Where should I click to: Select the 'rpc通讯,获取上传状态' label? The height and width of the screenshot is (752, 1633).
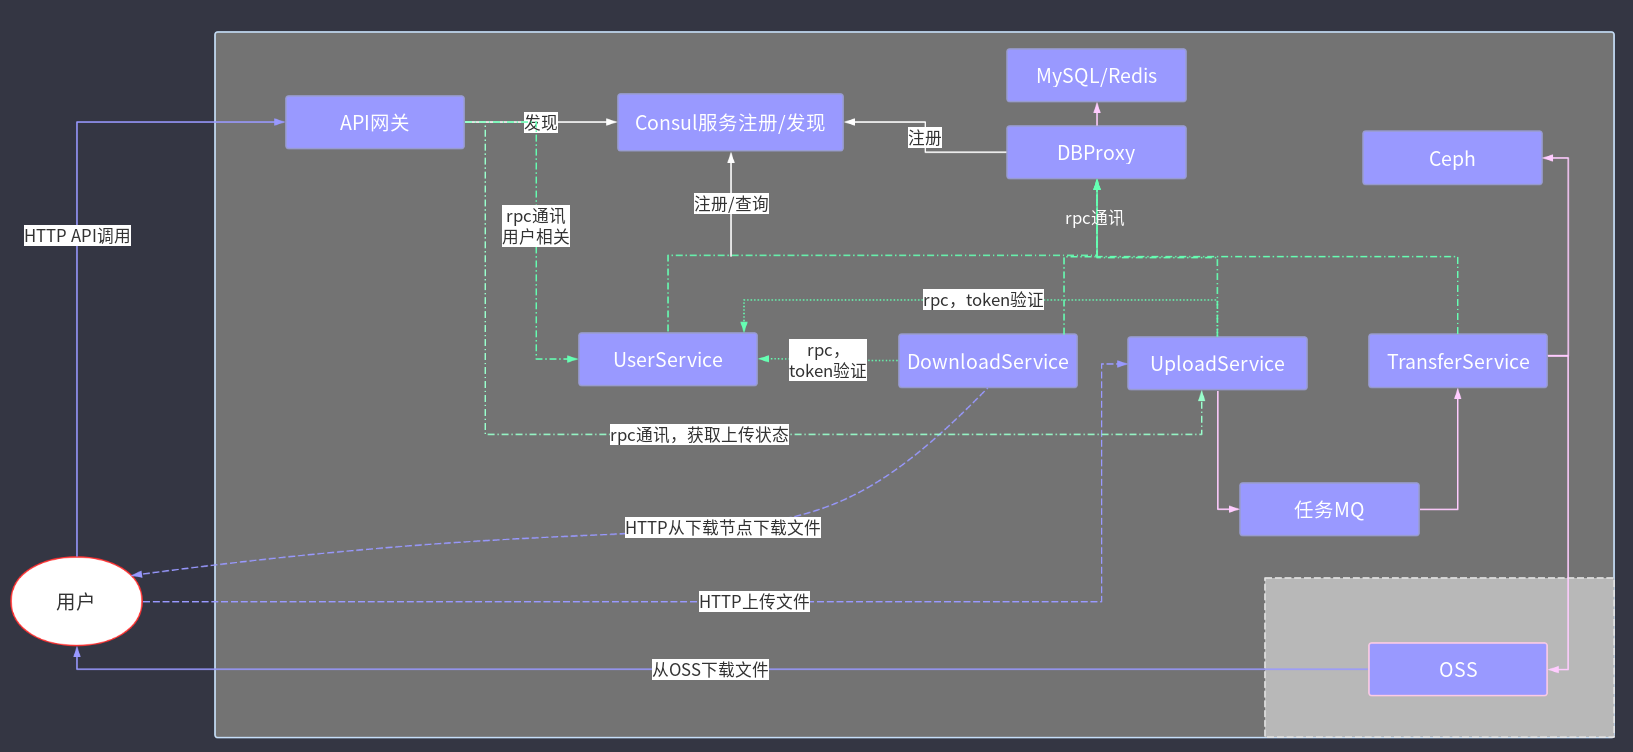(699, 435)
